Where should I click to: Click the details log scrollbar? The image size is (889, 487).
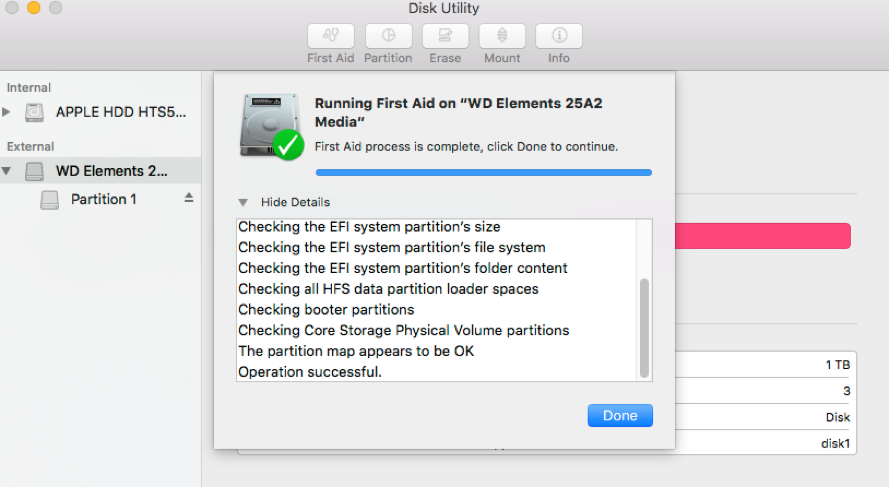644,328
